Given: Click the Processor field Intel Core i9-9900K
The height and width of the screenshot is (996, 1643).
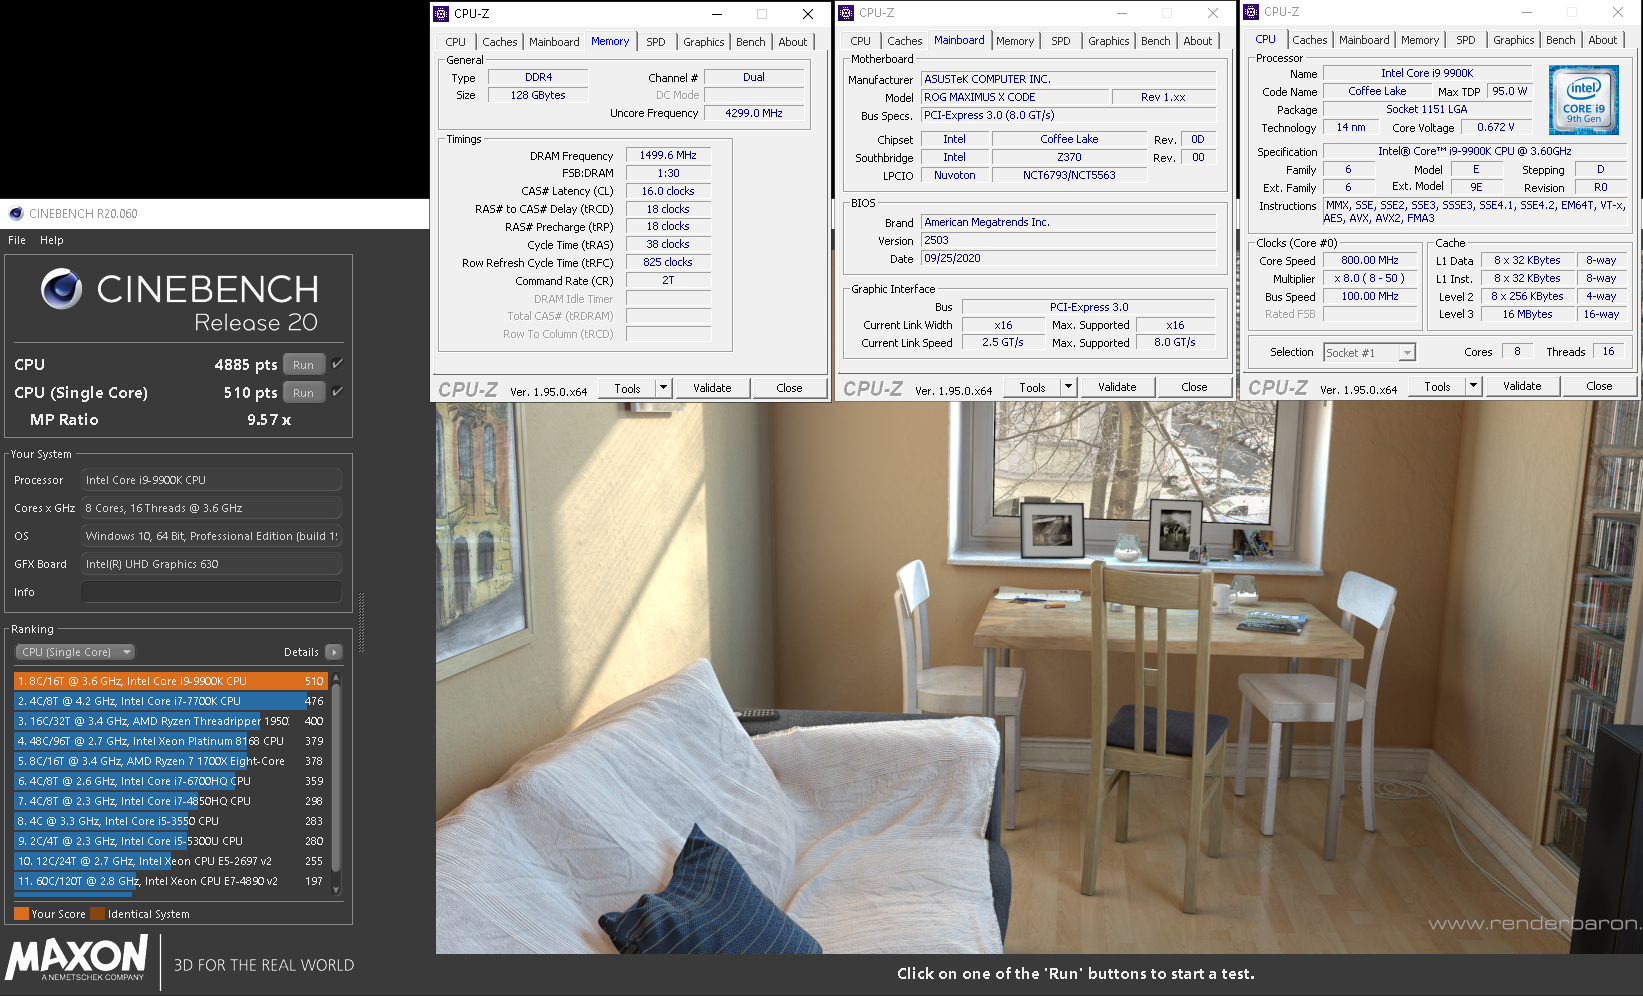Looking at the screenshot, I should click(x=211, y=480).
